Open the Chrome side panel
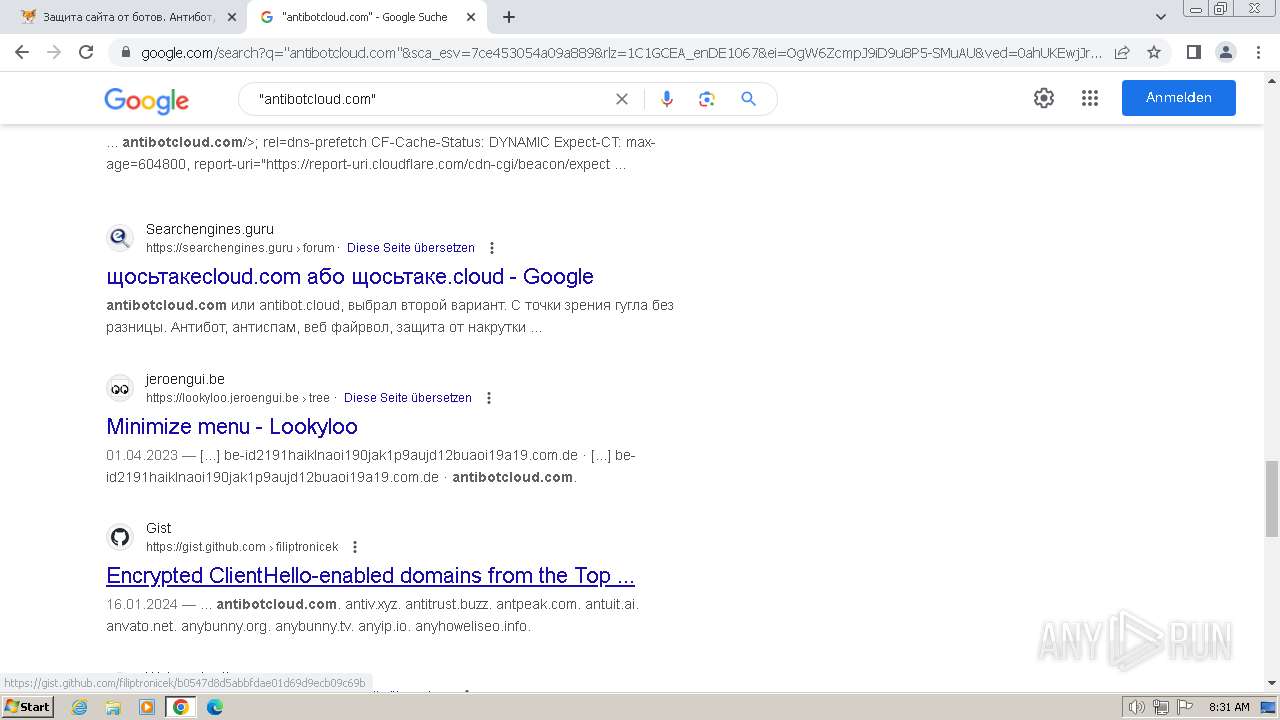This screenshot has height=720, width=1280. click(x=1193, y=52)
